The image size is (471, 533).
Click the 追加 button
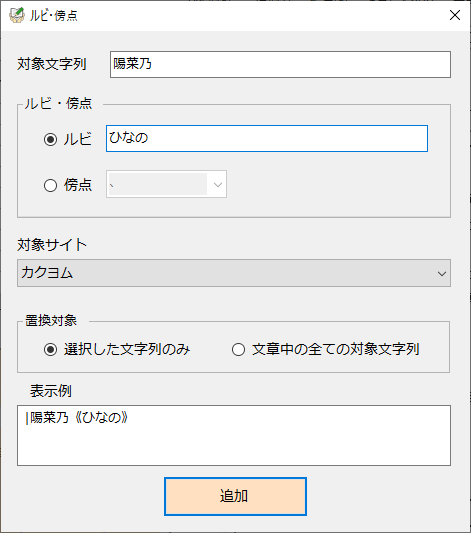coord(236,496)
